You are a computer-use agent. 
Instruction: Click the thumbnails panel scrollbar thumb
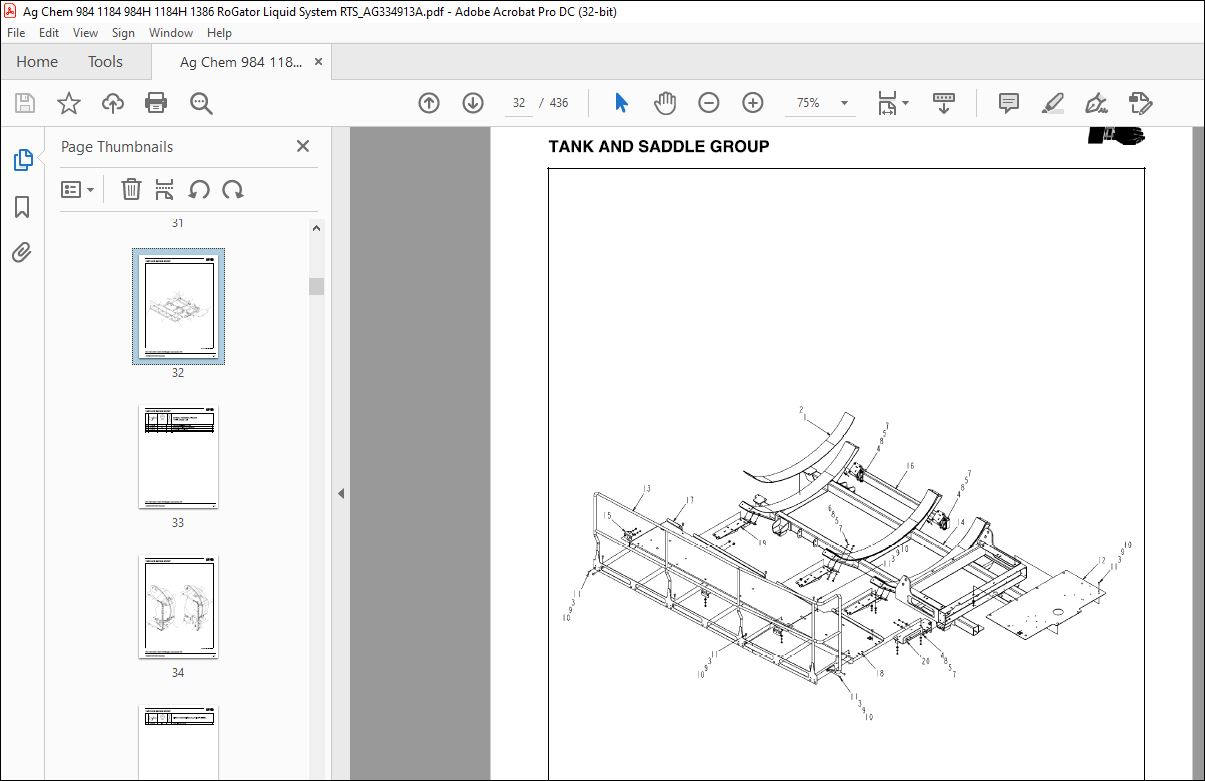(317, 286)
